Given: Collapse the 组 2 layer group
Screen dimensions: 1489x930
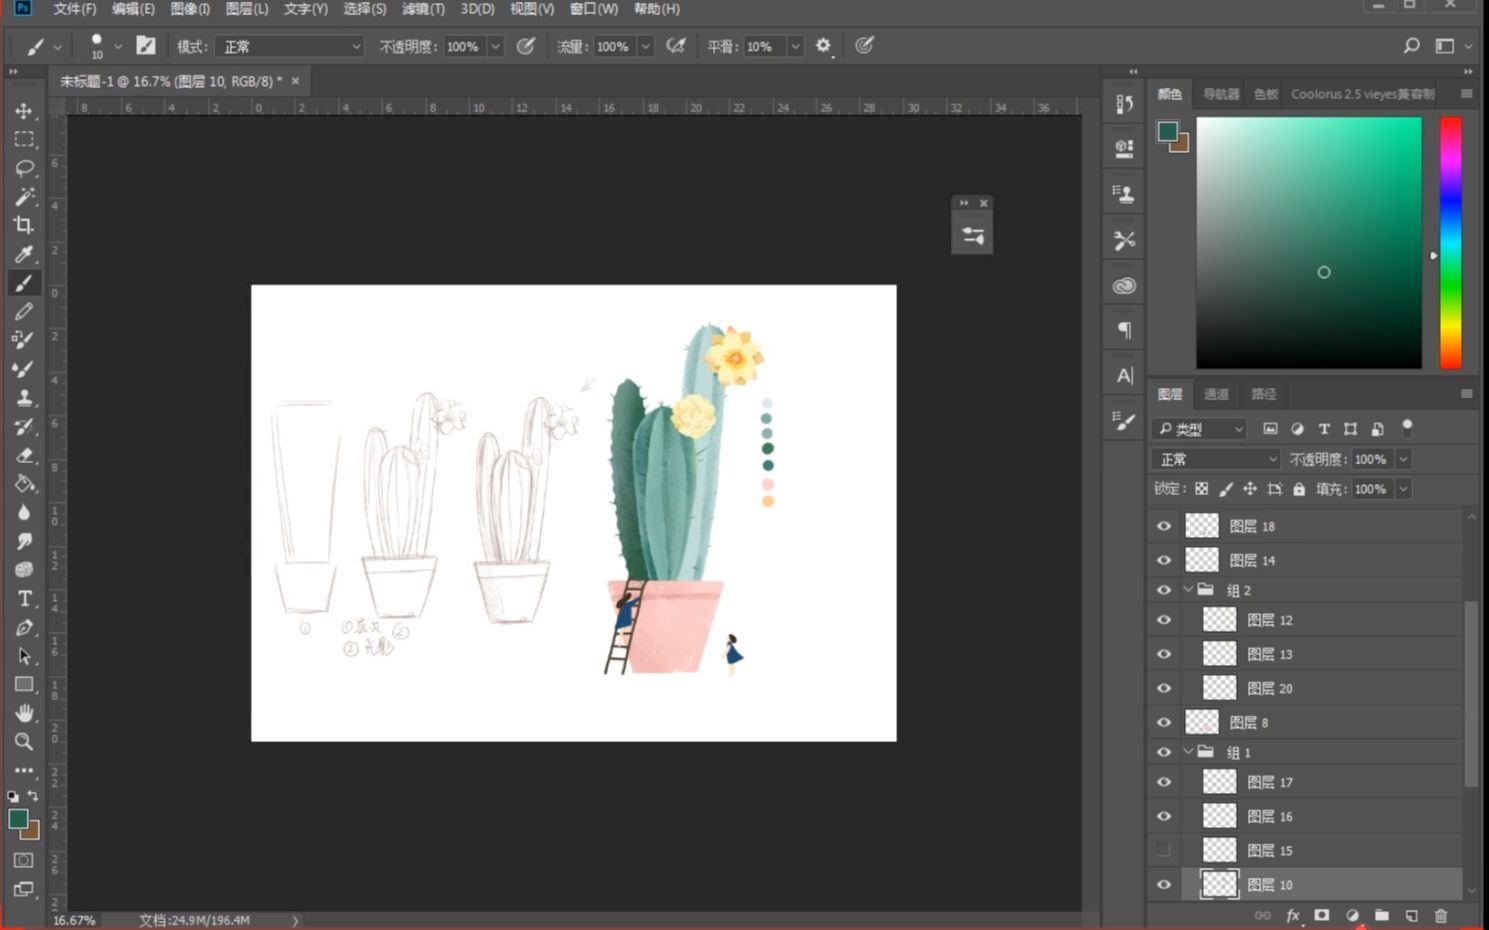Looking at the screenshot, I should pyautogui.click(x=1188, y=590).
